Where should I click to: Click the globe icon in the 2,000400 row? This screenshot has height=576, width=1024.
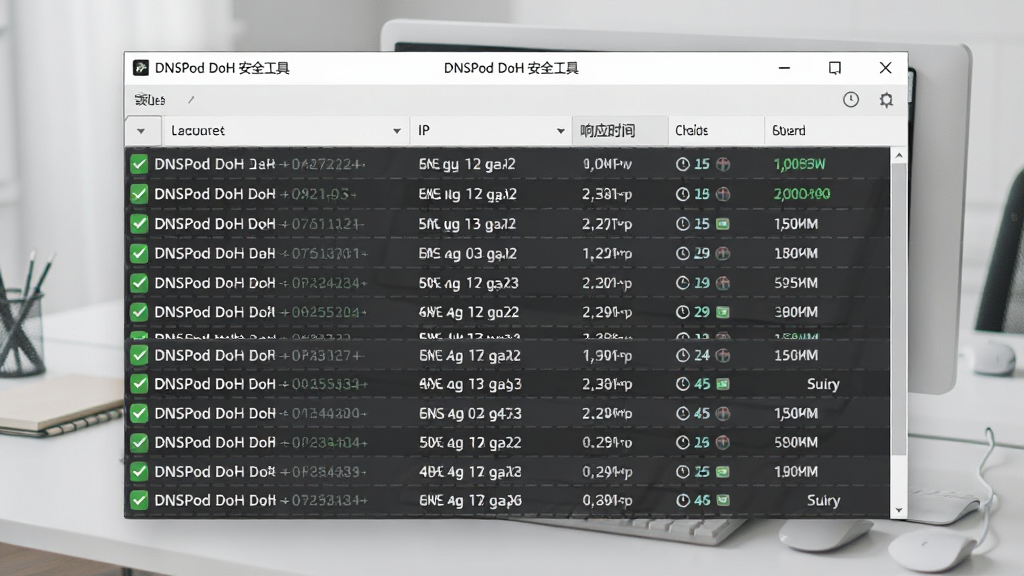coord(723,194)
